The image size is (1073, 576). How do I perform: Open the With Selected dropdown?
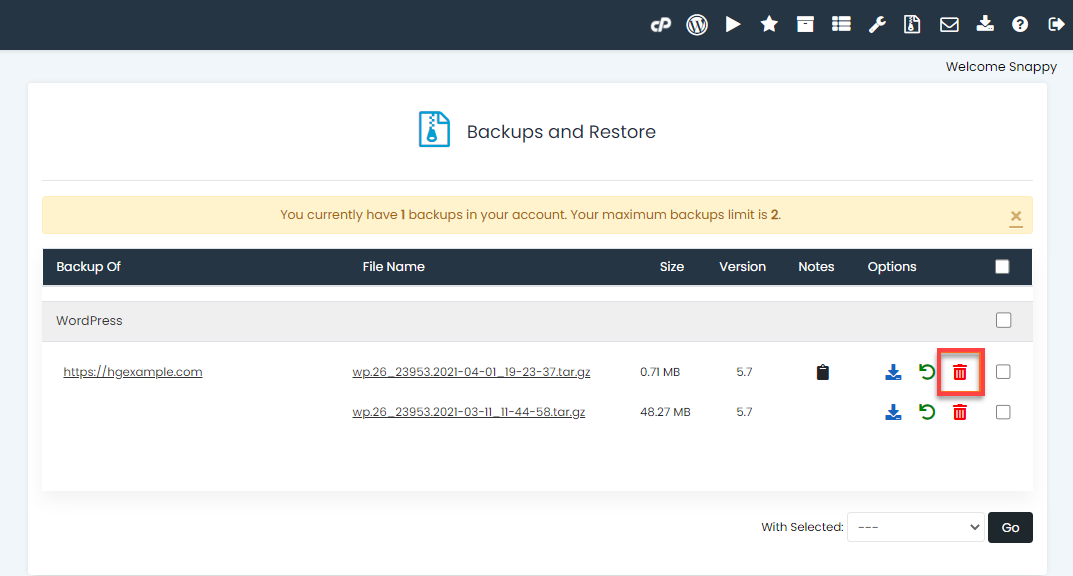pyautogui.click(x=916, y=527)
